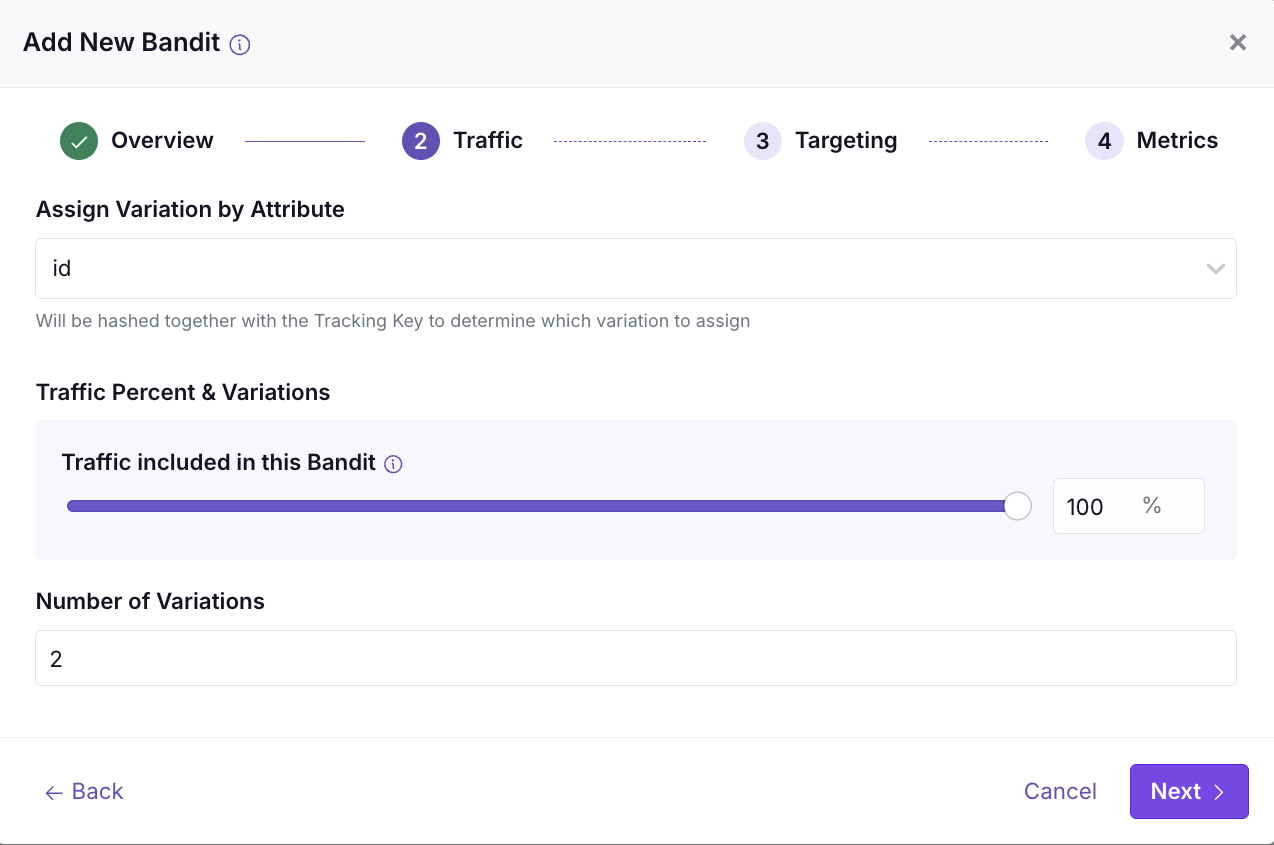Screen dimensions: 1274x845
Task: Click info icon next to Traffic included in this Bandit
Action: coord(393,464)
